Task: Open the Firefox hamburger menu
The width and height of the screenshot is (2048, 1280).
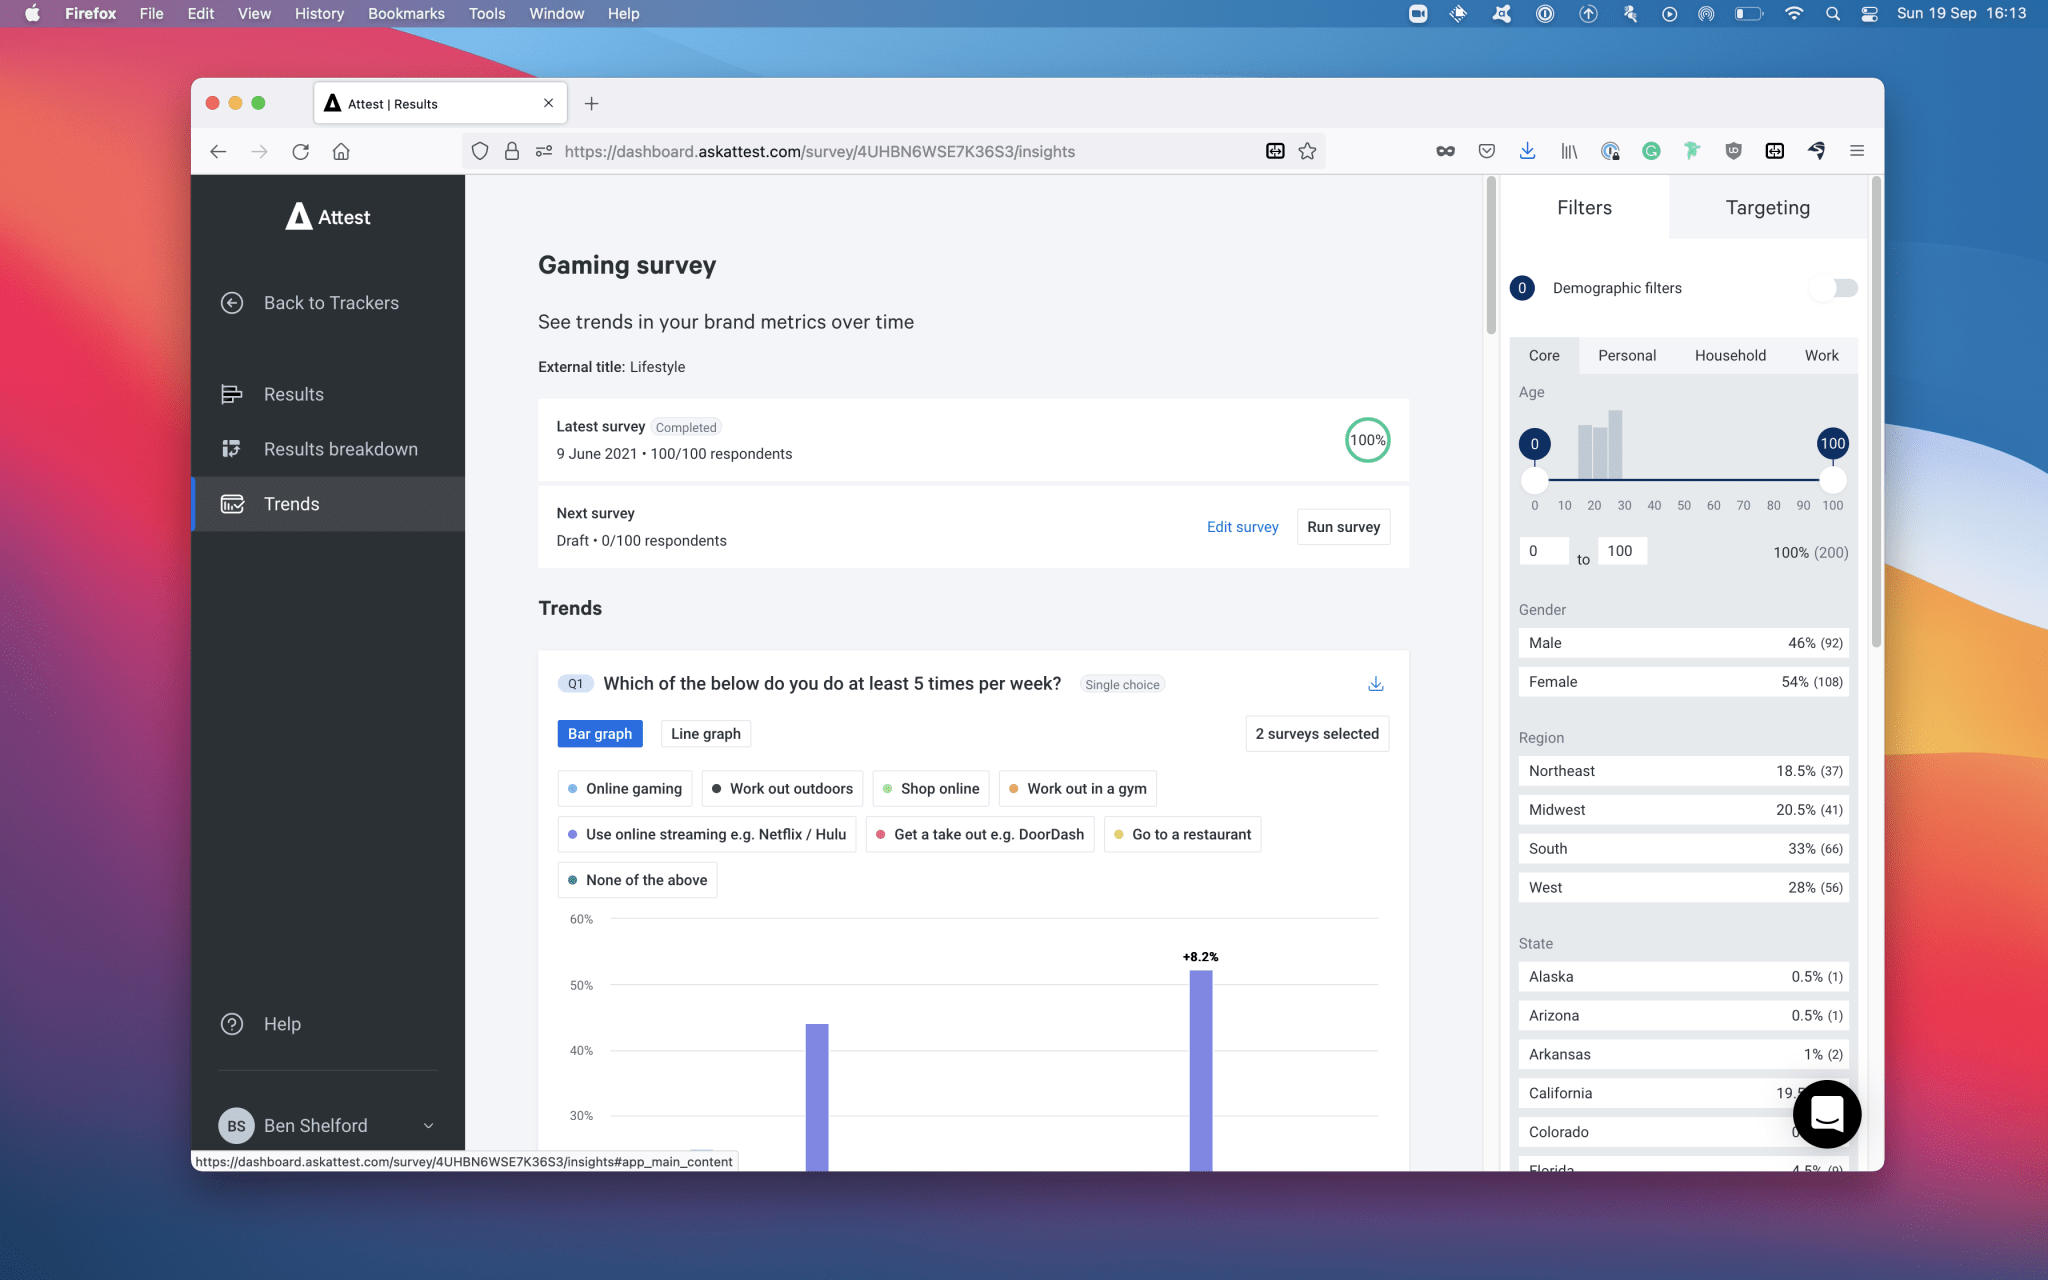Action: point(1857,151)
